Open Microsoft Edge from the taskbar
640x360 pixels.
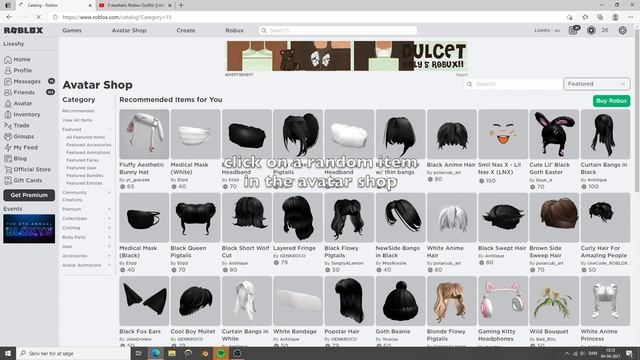(156, 353)
